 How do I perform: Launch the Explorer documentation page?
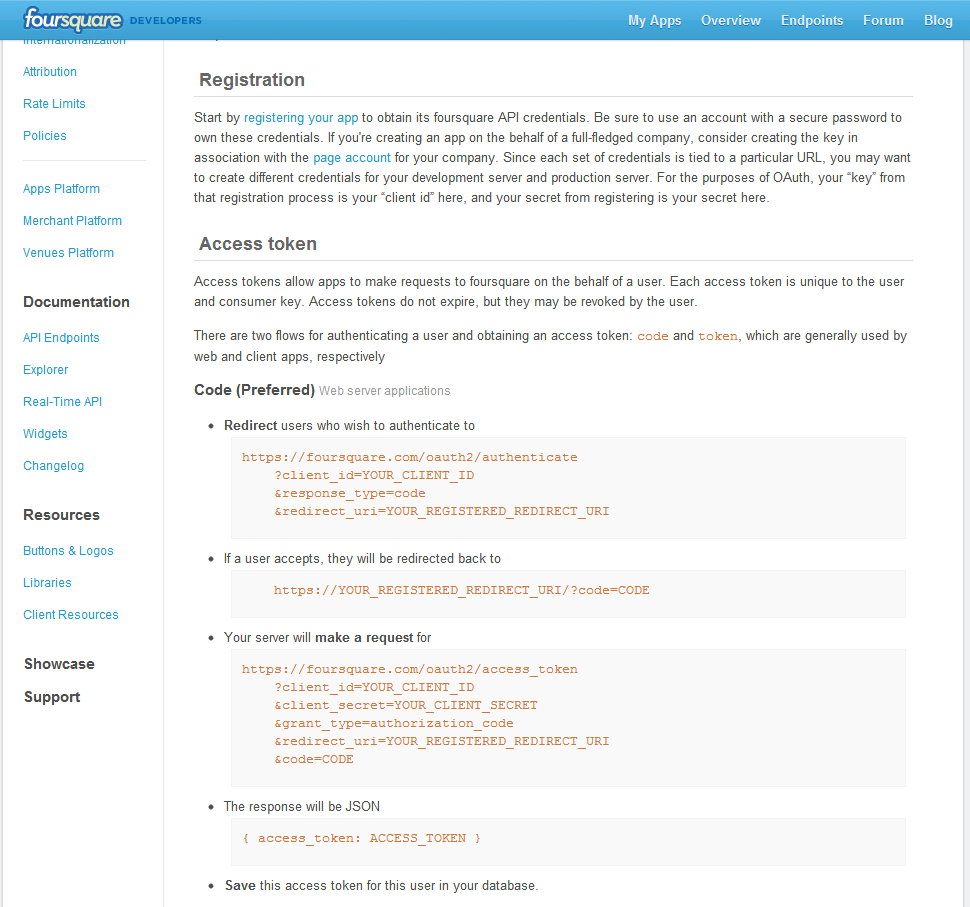click(46, 370)
